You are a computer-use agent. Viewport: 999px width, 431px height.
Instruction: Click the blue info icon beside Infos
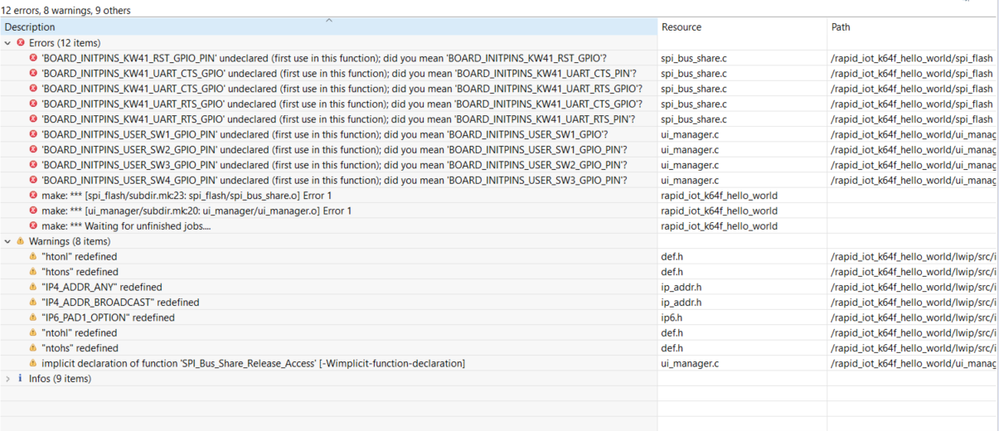[20, 378]
